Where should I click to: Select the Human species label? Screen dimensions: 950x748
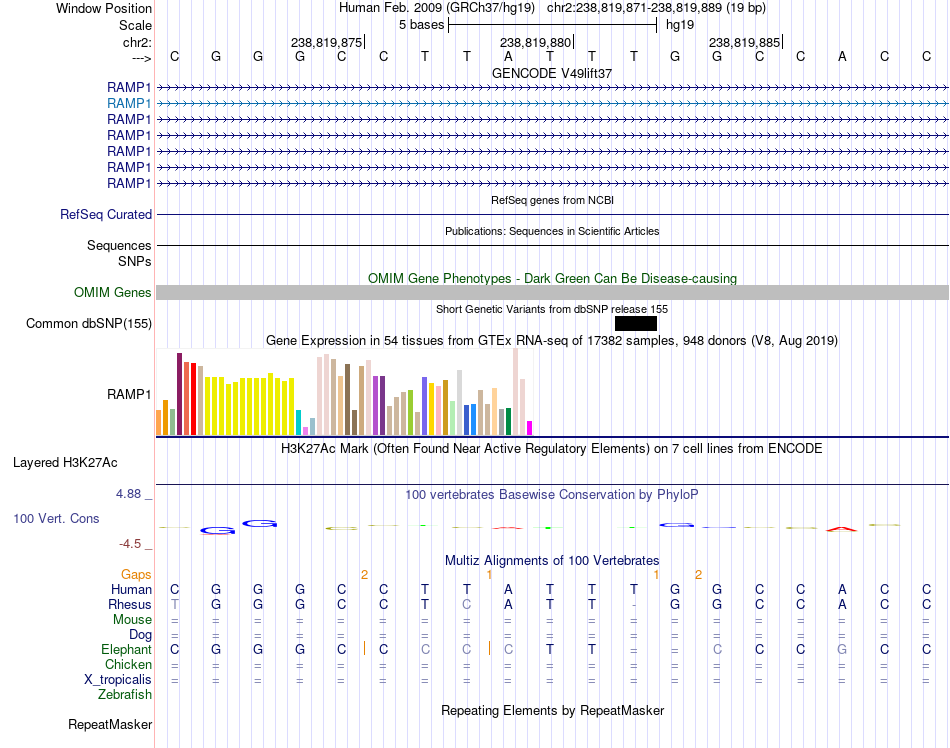131,589
